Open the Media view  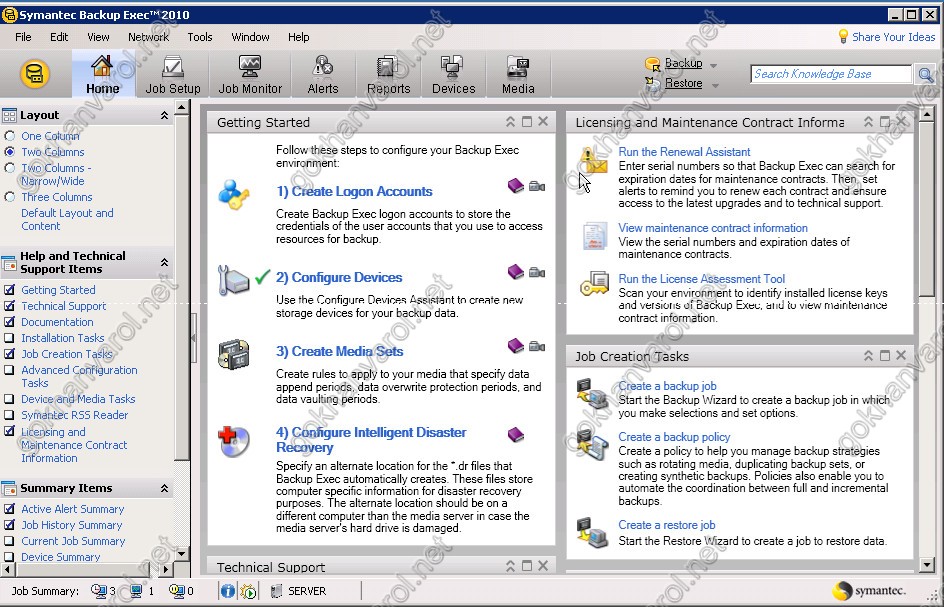coord(518,75)
